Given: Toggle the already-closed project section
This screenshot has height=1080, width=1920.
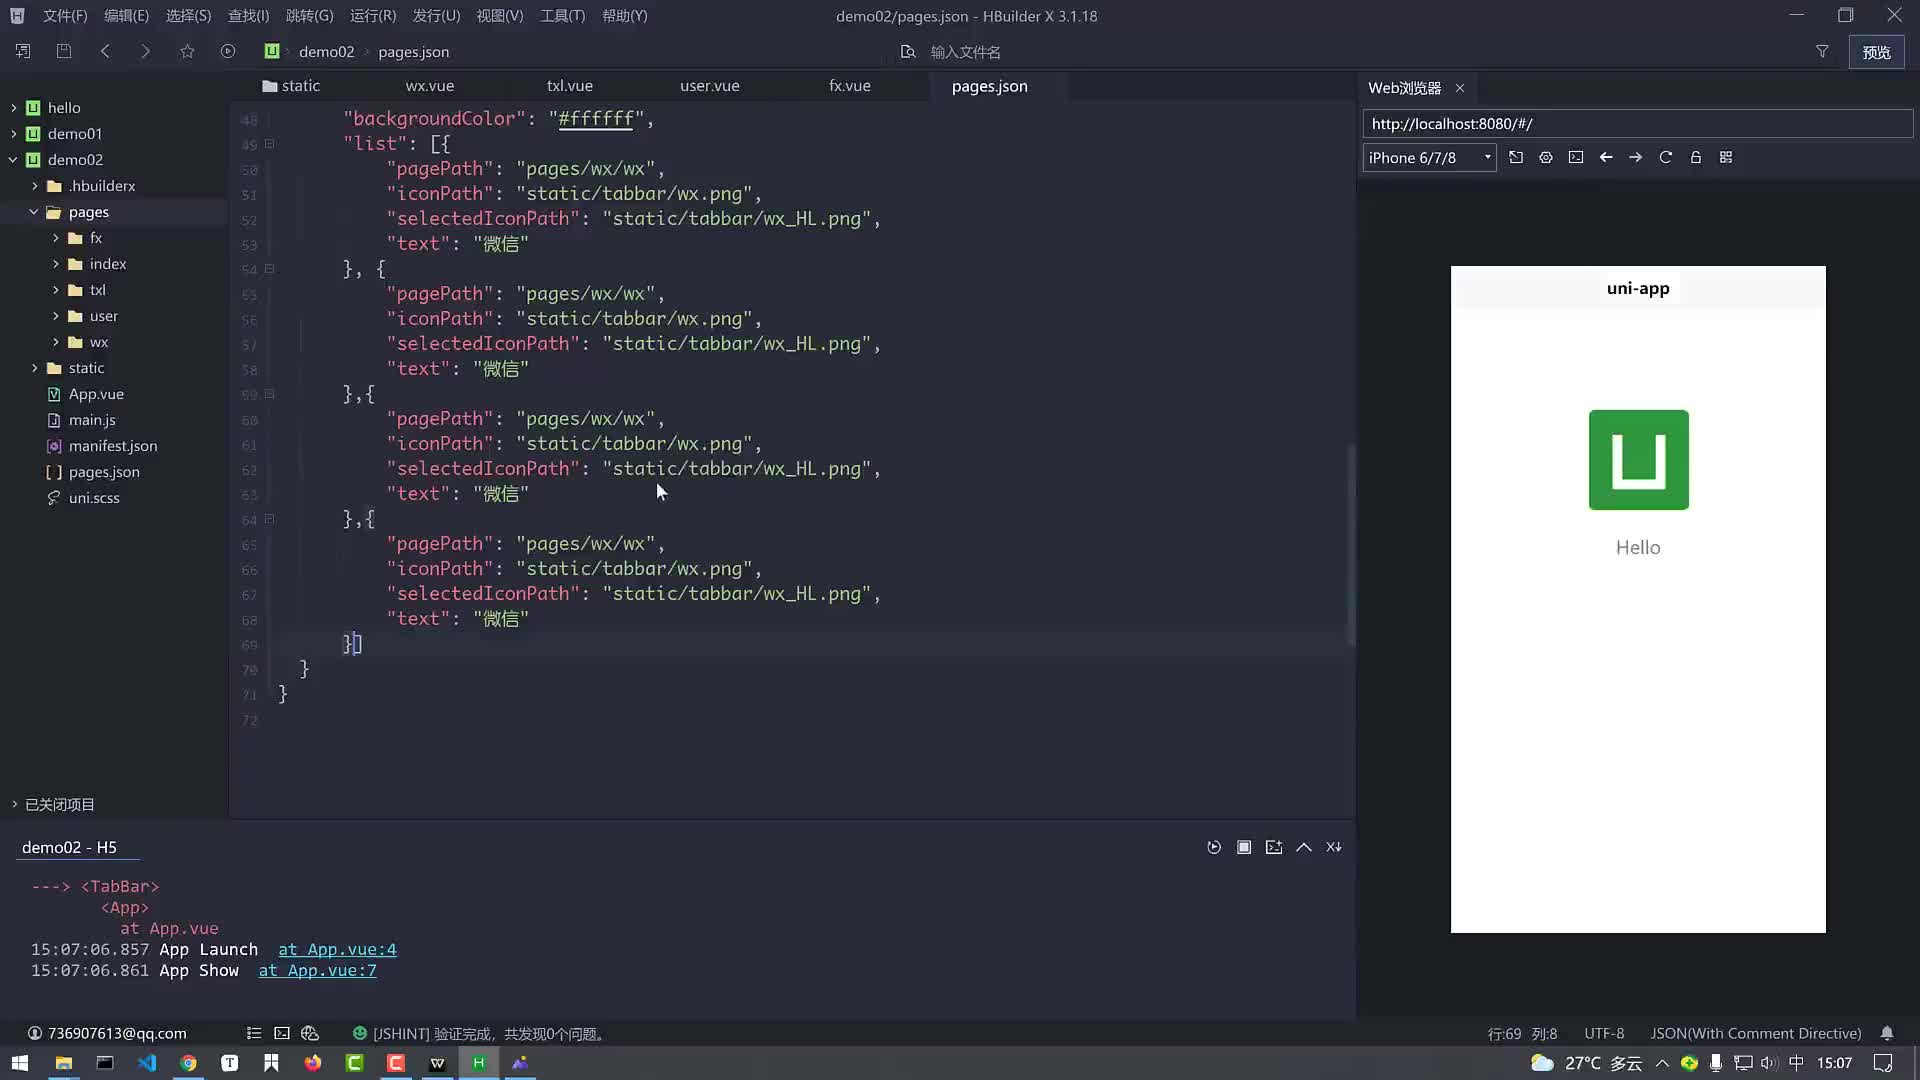Looking at the screenshot, I should (x=12, y=803).
